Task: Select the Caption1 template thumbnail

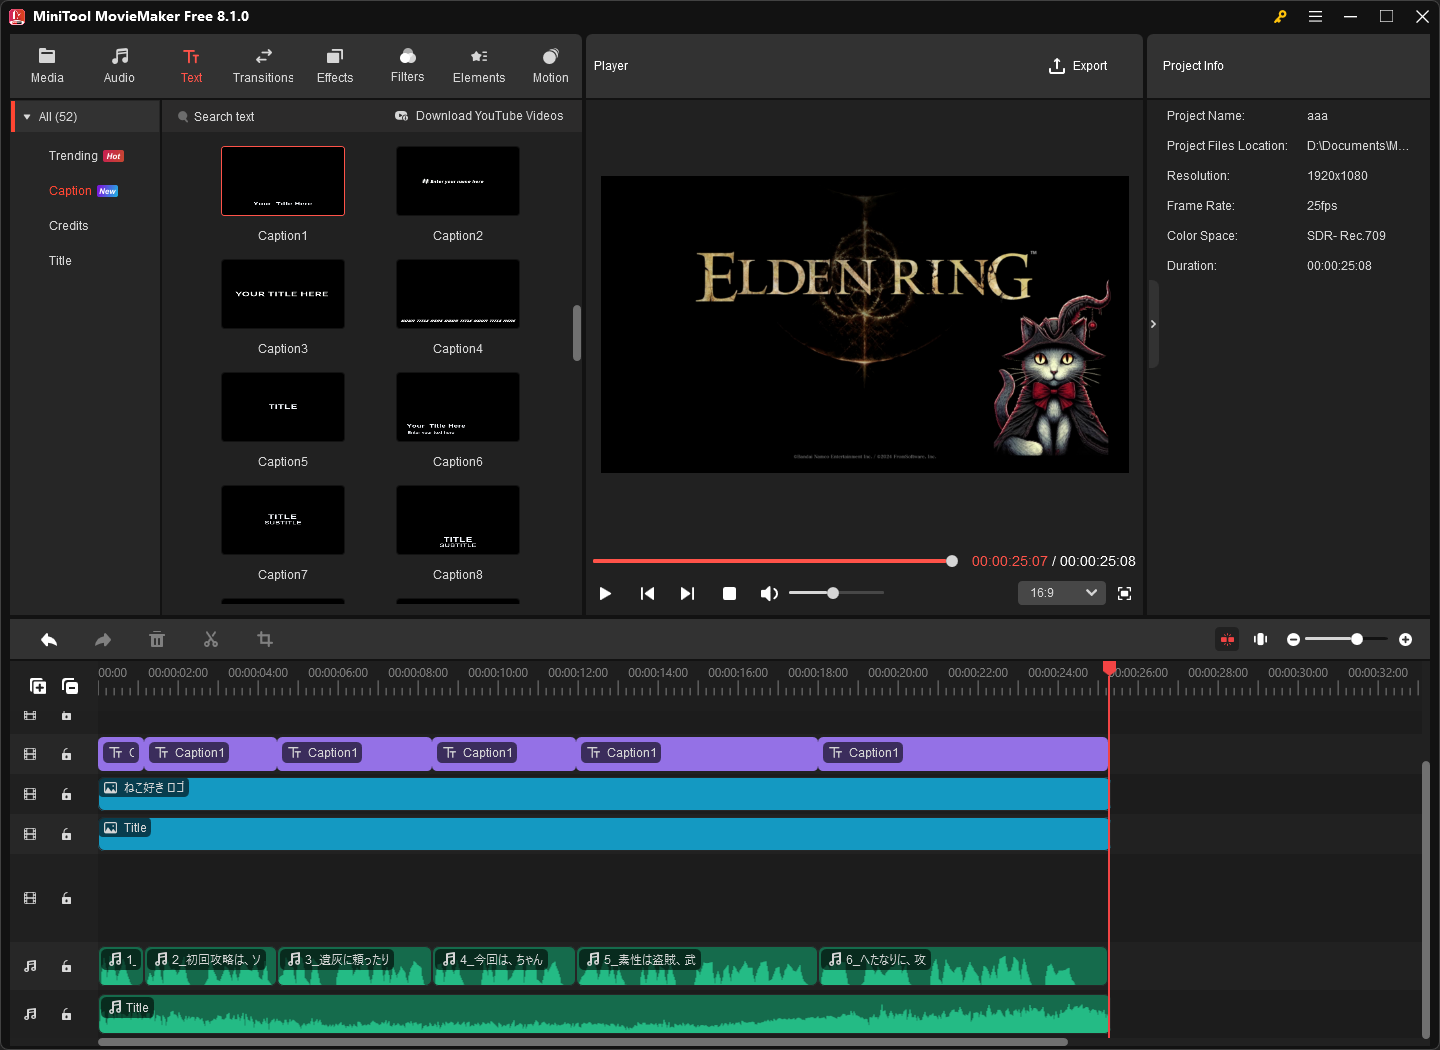Action: [283, 181]
